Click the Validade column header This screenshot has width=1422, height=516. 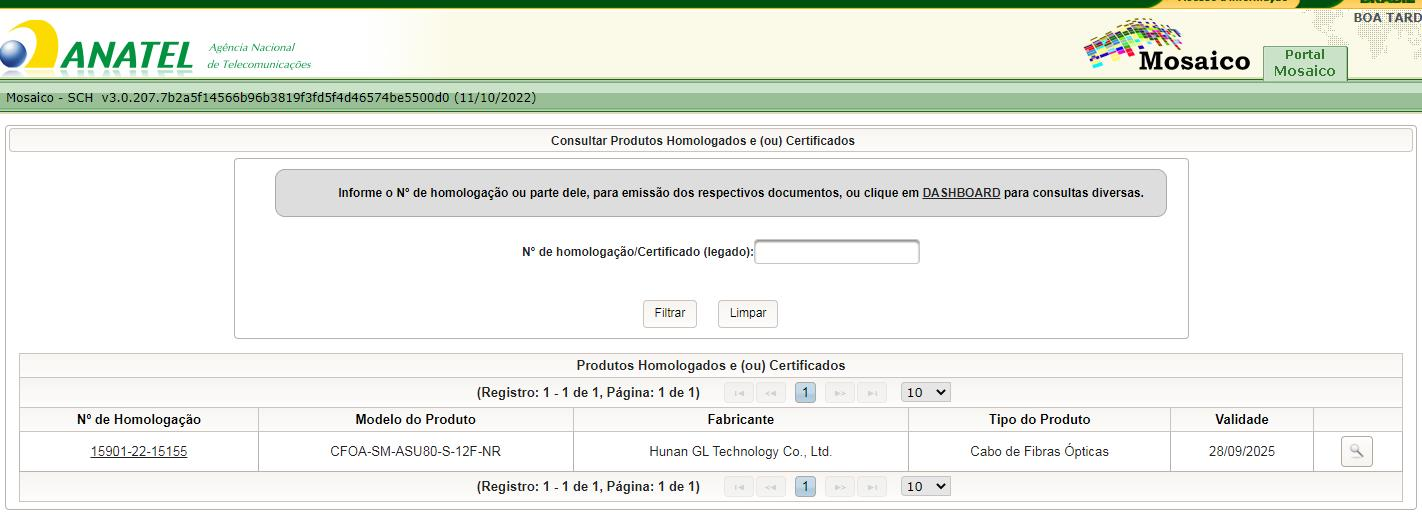coord(1242,420)
